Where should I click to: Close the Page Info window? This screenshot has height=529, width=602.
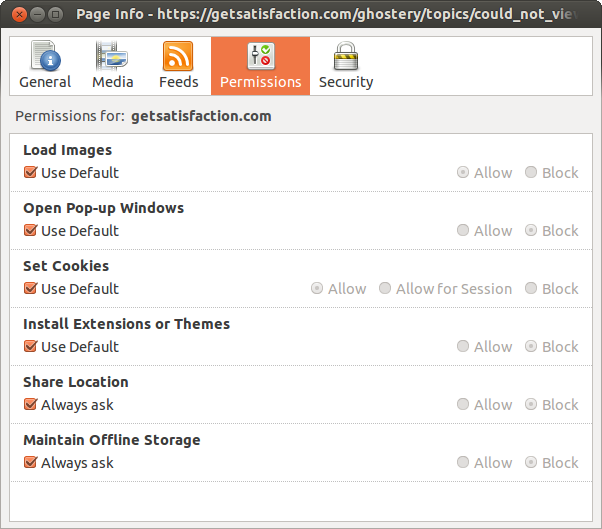coord(17,15)
